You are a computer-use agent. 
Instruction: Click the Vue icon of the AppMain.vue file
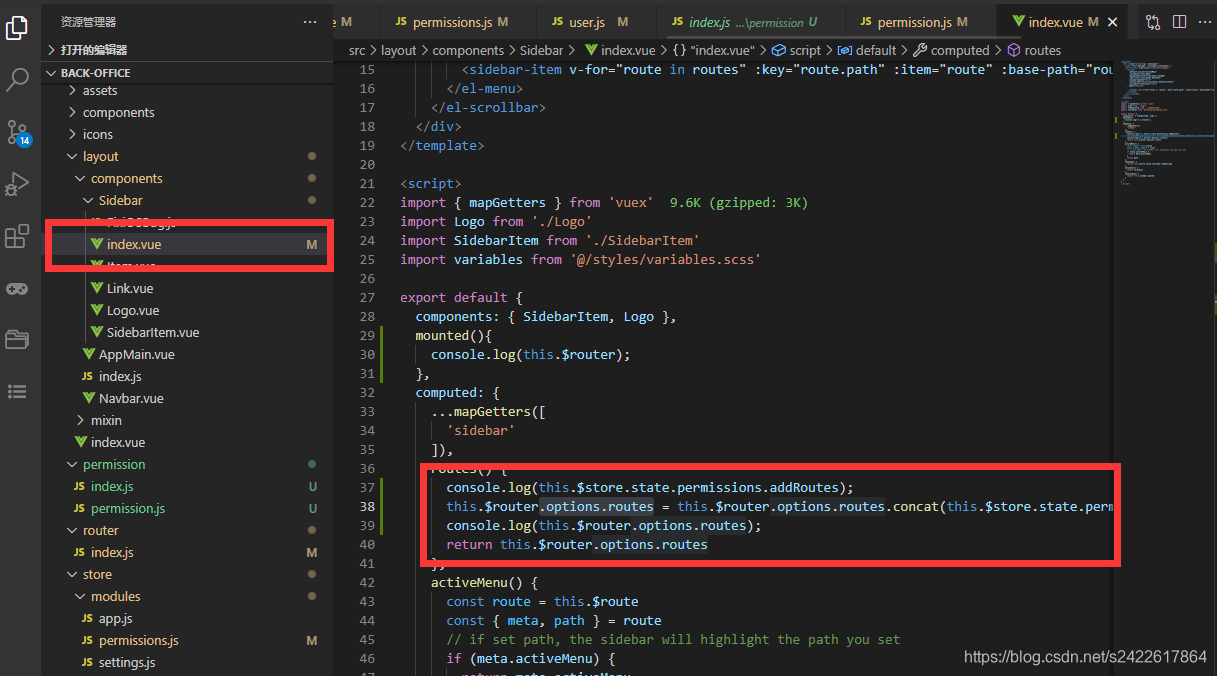pos(89,354)
